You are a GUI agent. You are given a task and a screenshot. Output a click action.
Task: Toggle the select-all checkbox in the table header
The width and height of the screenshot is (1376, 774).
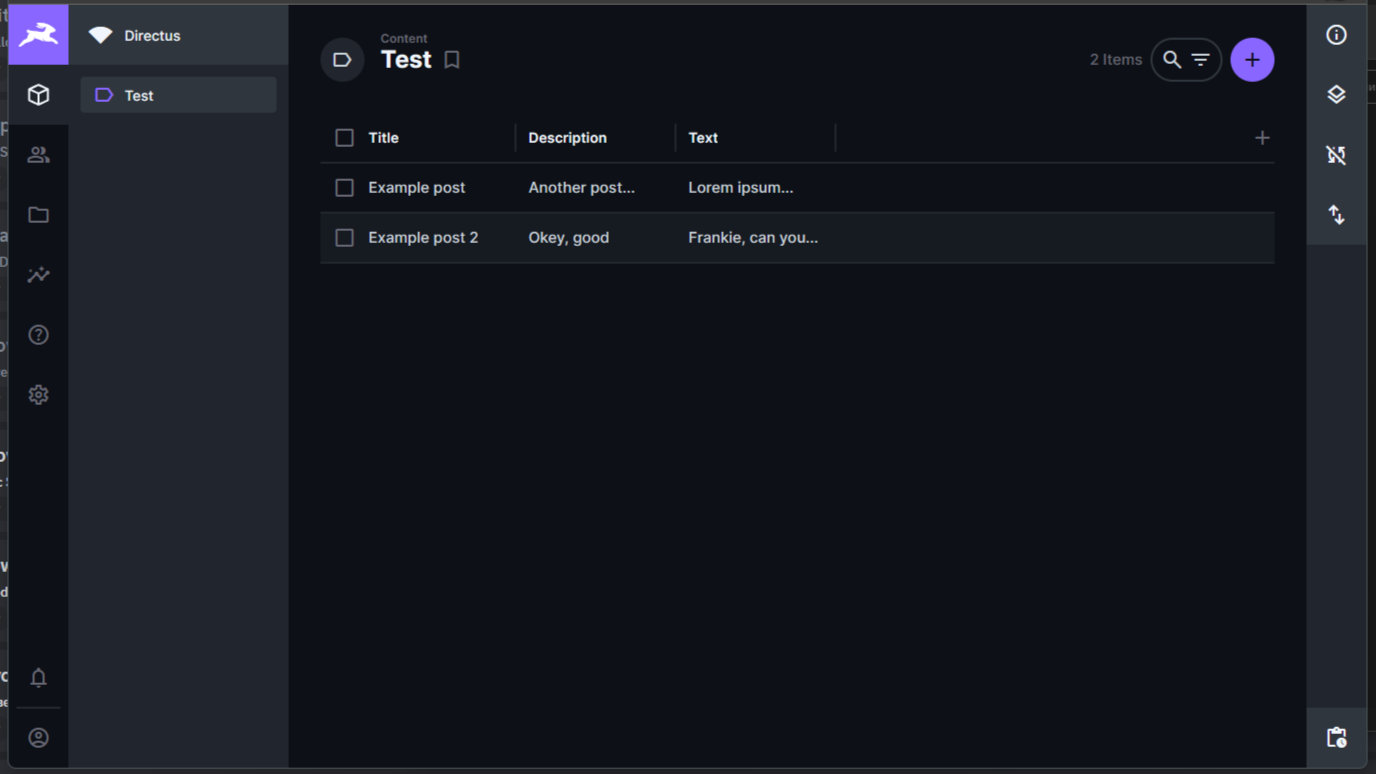(344, 137)
